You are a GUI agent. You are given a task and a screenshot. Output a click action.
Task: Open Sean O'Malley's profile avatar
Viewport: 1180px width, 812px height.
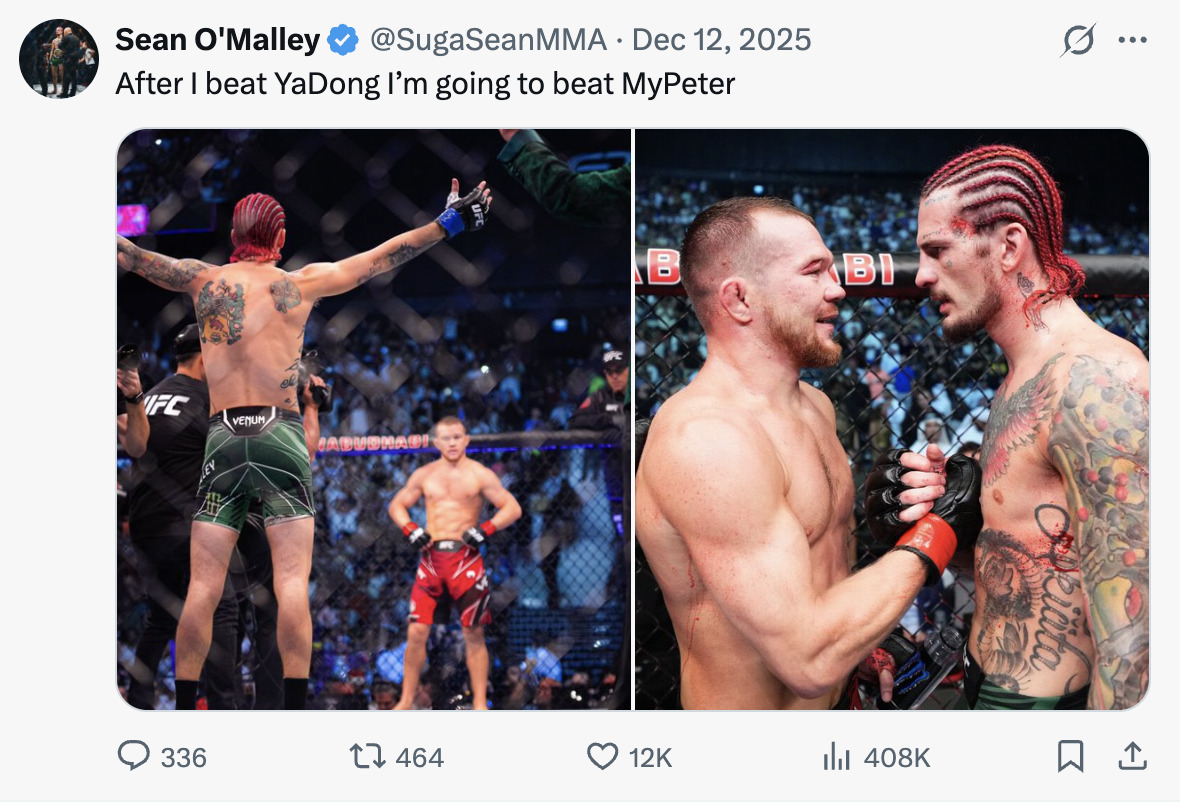(x=59, y=59)
